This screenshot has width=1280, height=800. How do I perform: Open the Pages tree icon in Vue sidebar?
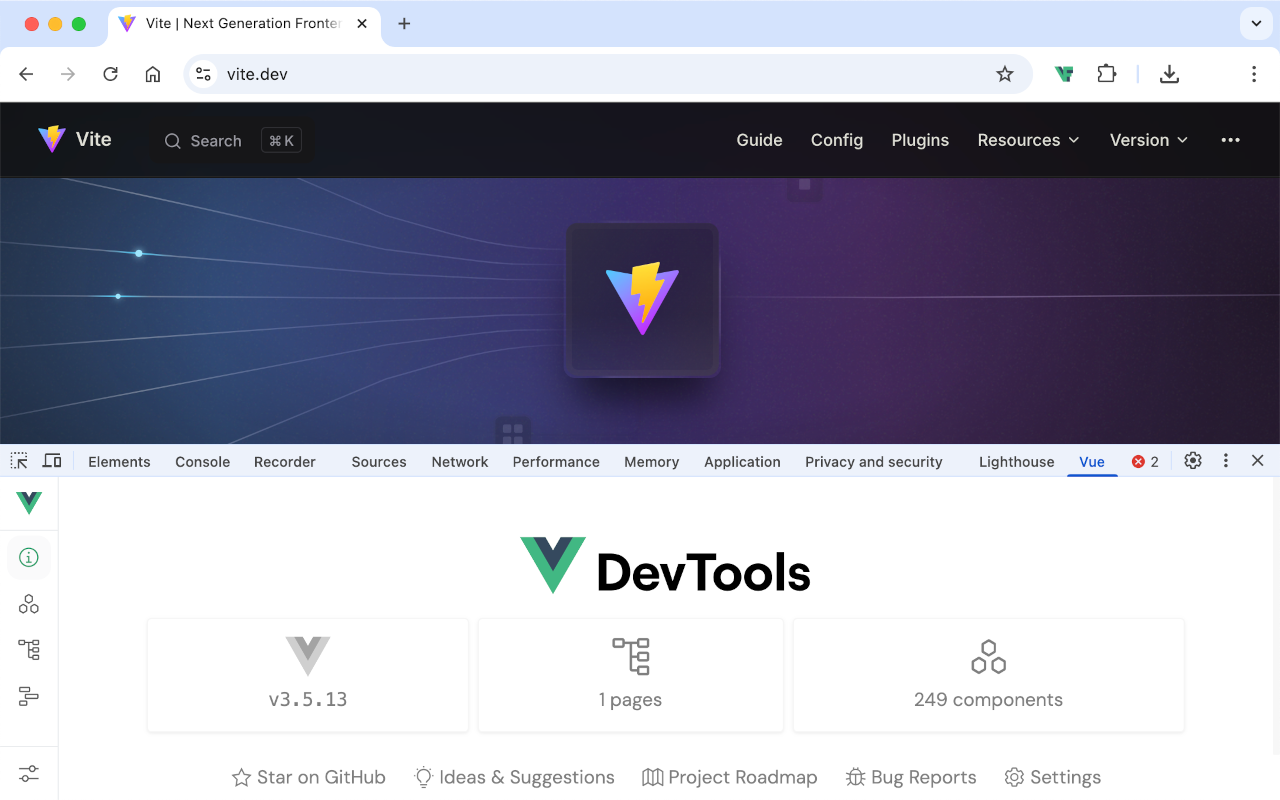click(29, 650)
